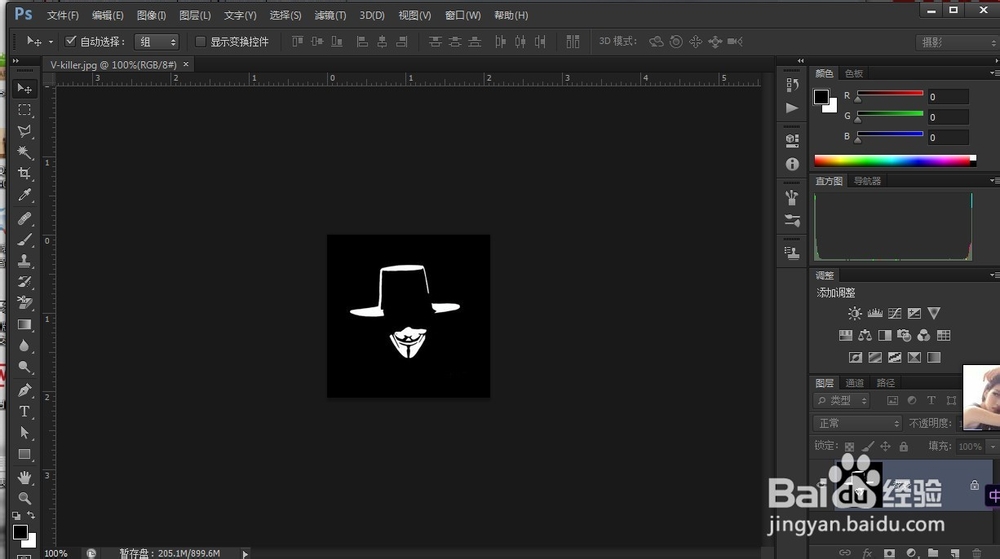Select the History Brush tool

[24, 282]
